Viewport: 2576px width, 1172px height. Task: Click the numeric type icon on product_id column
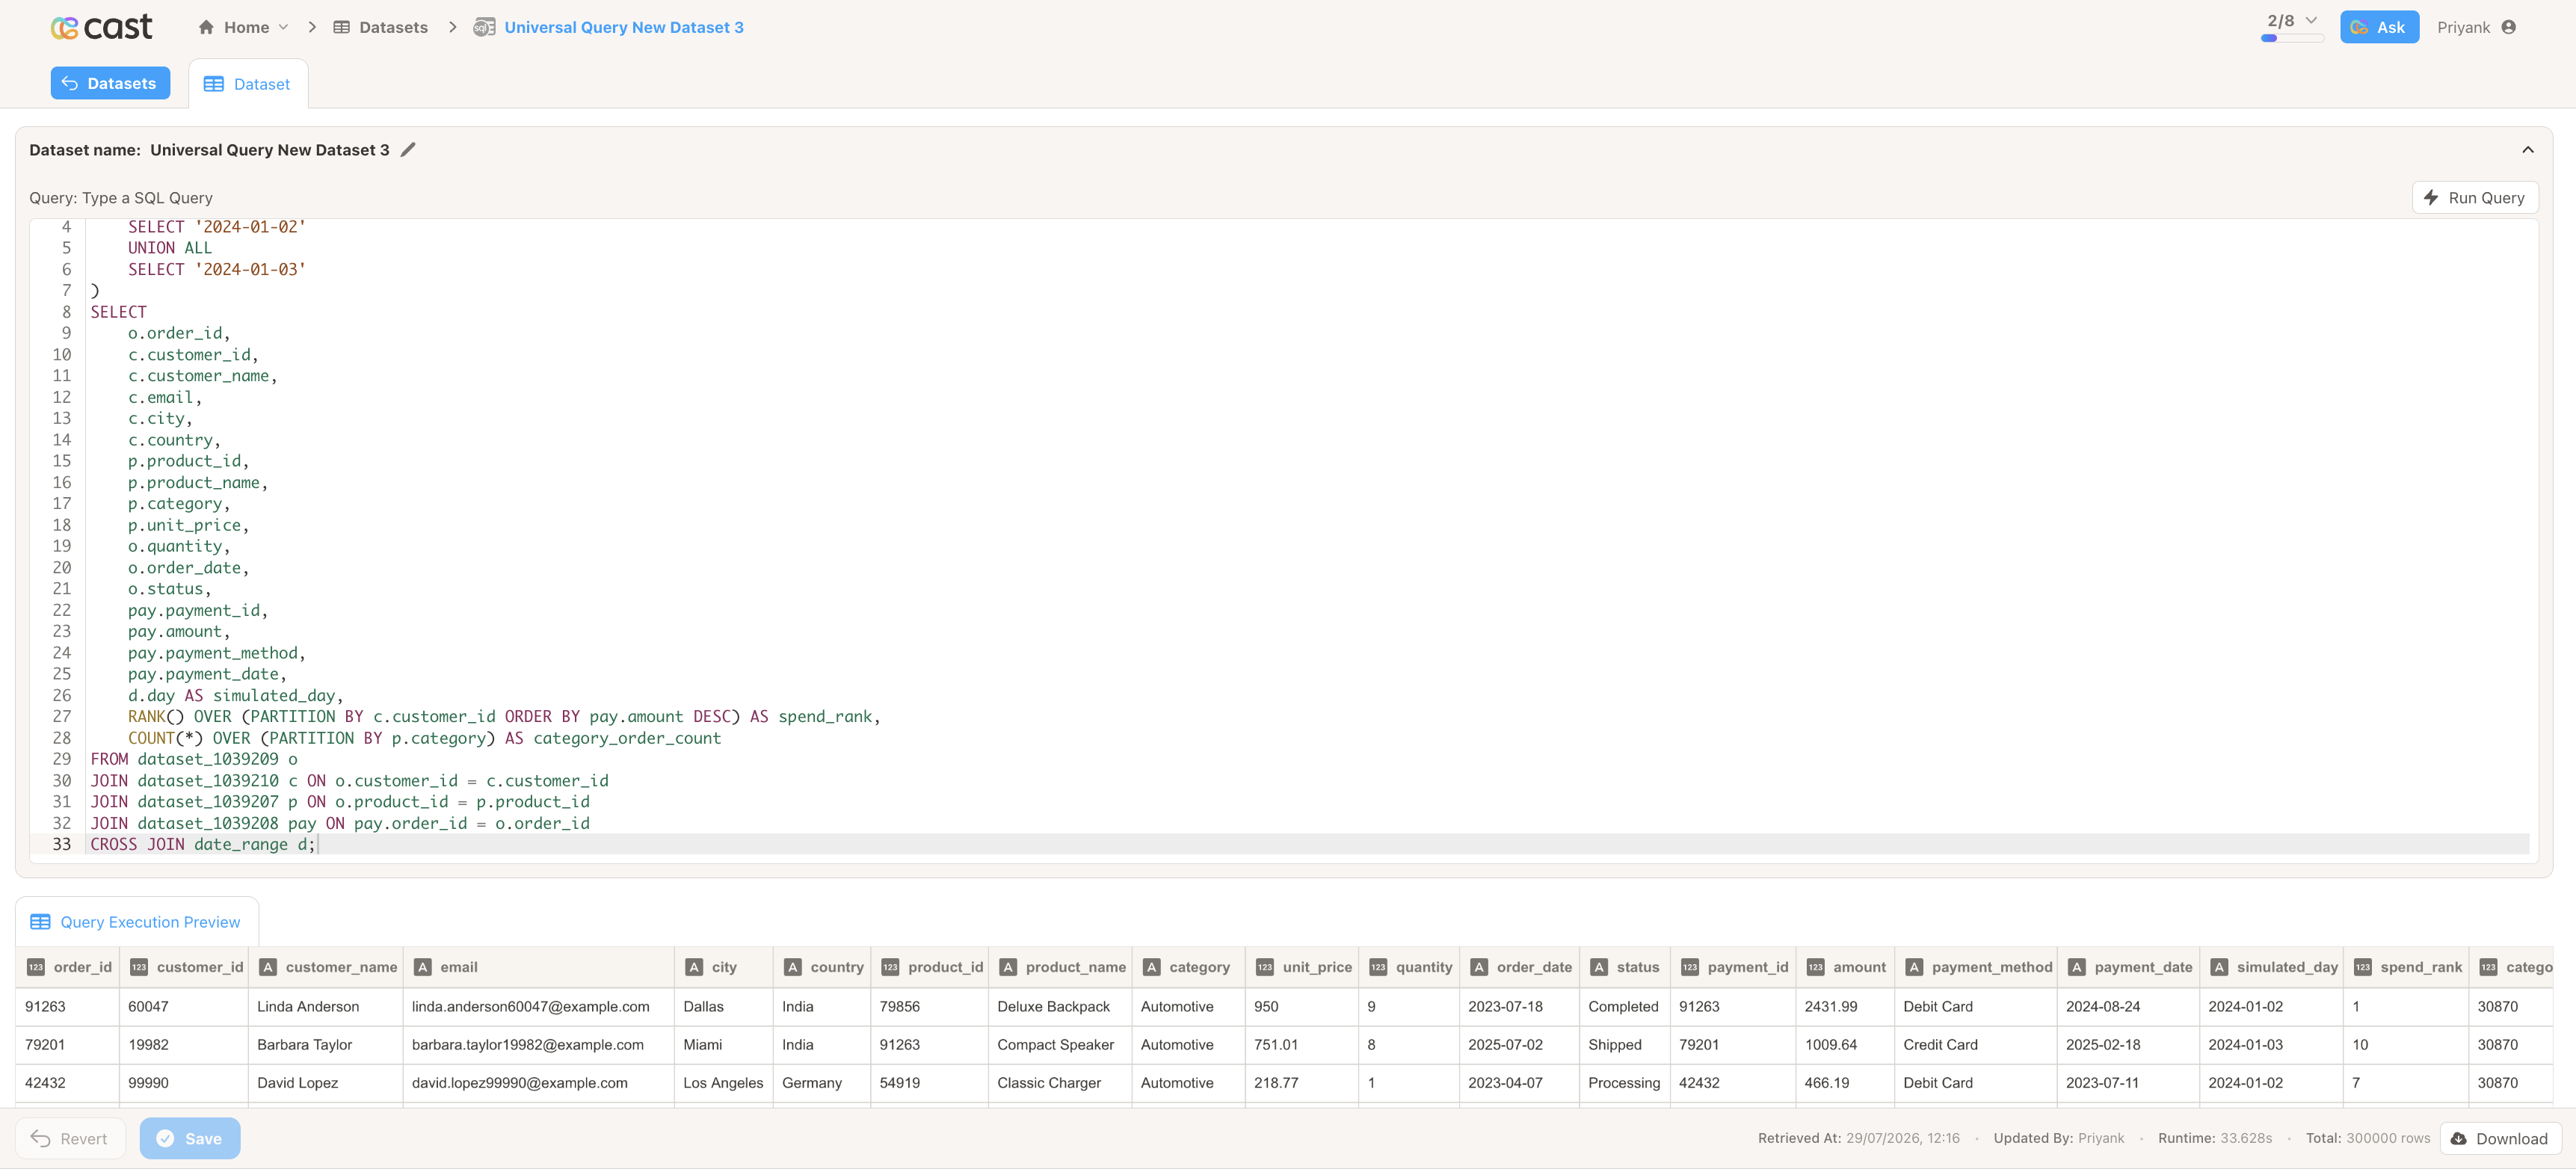[x=890, y=967]
